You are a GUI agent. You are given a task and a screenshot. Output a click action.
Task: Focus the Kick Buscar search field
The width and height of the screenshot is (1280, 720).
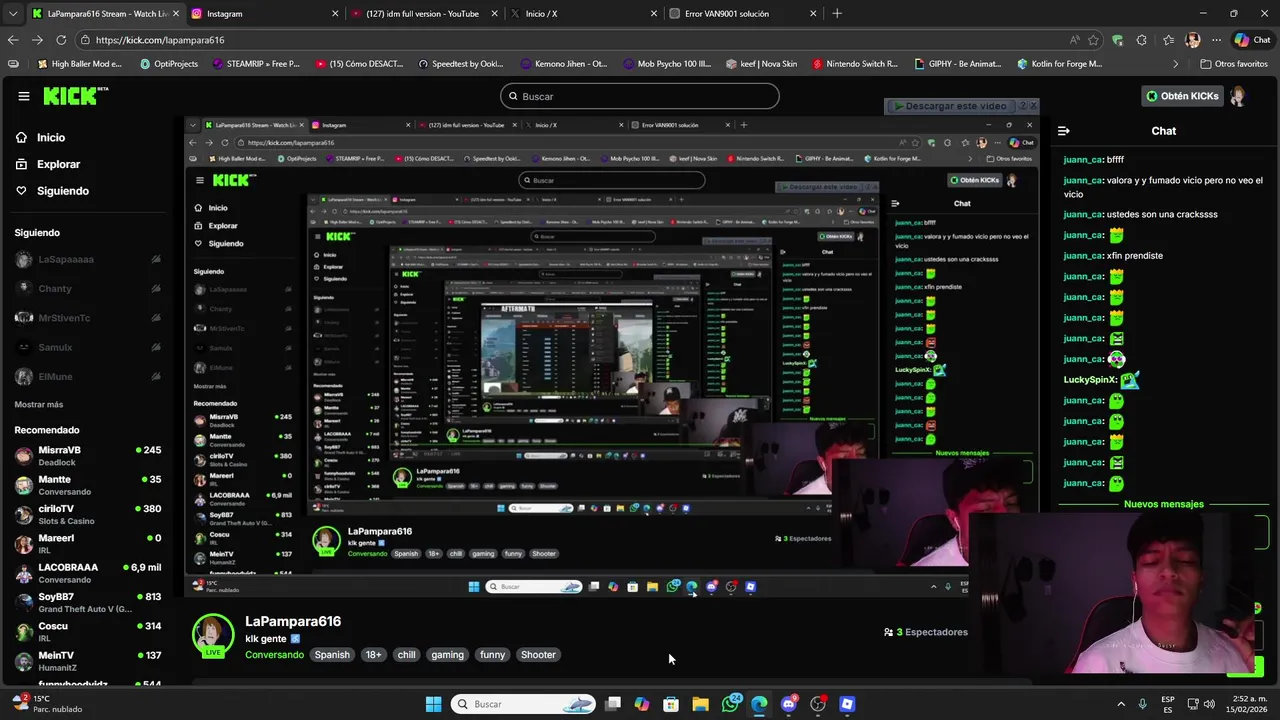(640, 96)
